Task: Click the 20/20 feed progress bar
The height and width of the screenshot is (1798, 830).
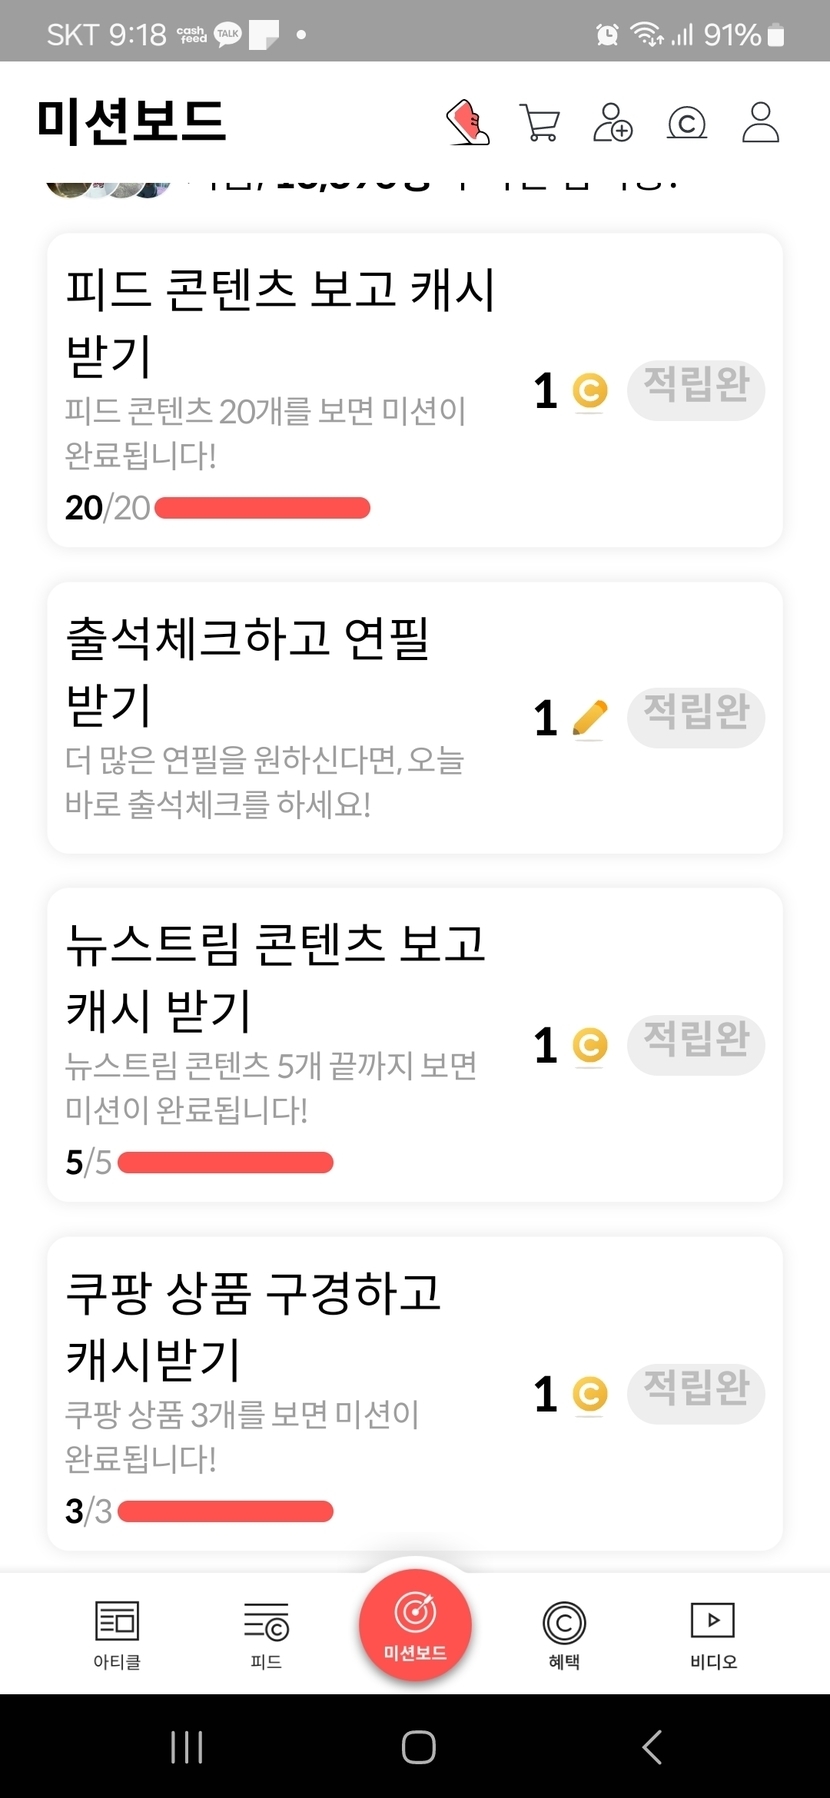Action: click(262, 508)
